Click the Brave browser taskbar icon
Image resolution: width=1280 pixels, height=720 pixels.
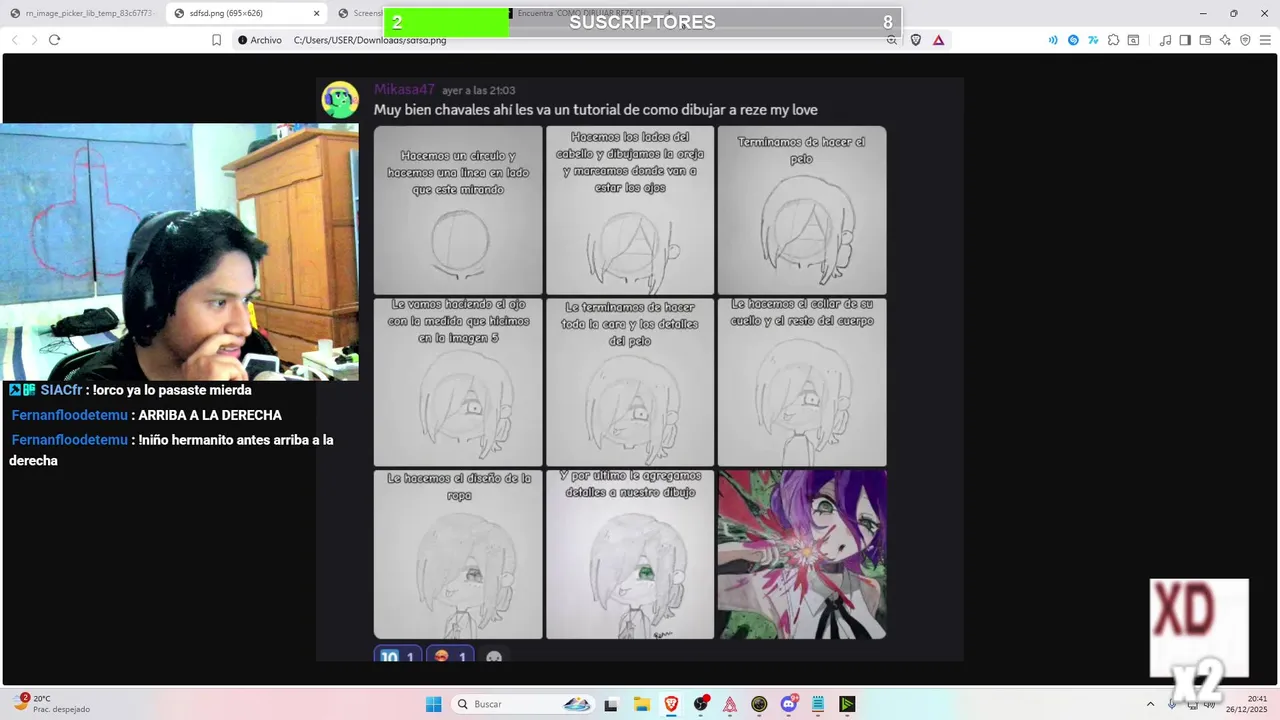pyautogui.click(x=671, y=704)
